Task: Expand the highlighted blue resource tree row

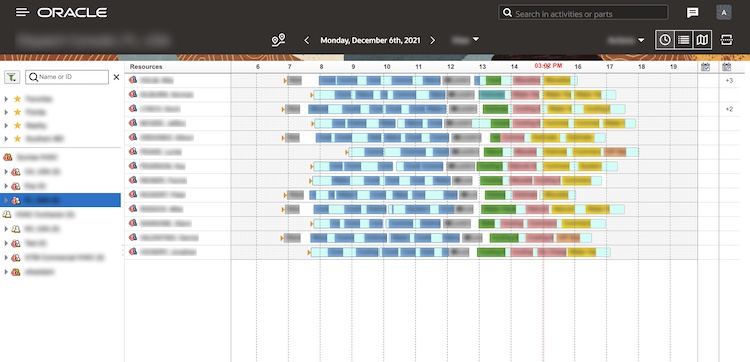Action: pyautogui.click(x=6, y=200)
